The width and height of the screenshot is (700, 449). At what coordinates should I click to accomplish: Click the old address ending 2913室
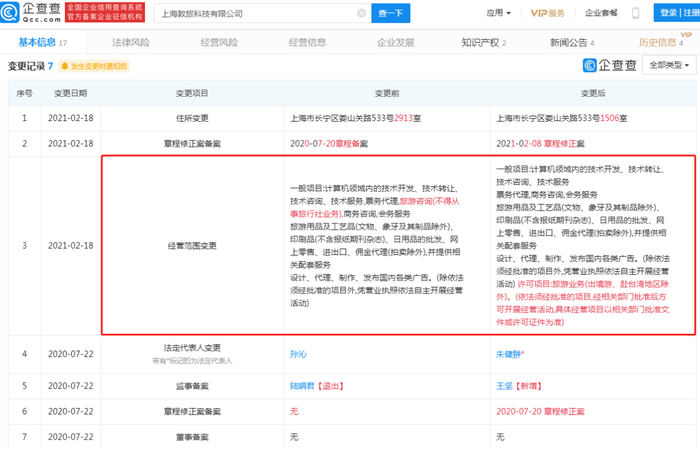355,118
